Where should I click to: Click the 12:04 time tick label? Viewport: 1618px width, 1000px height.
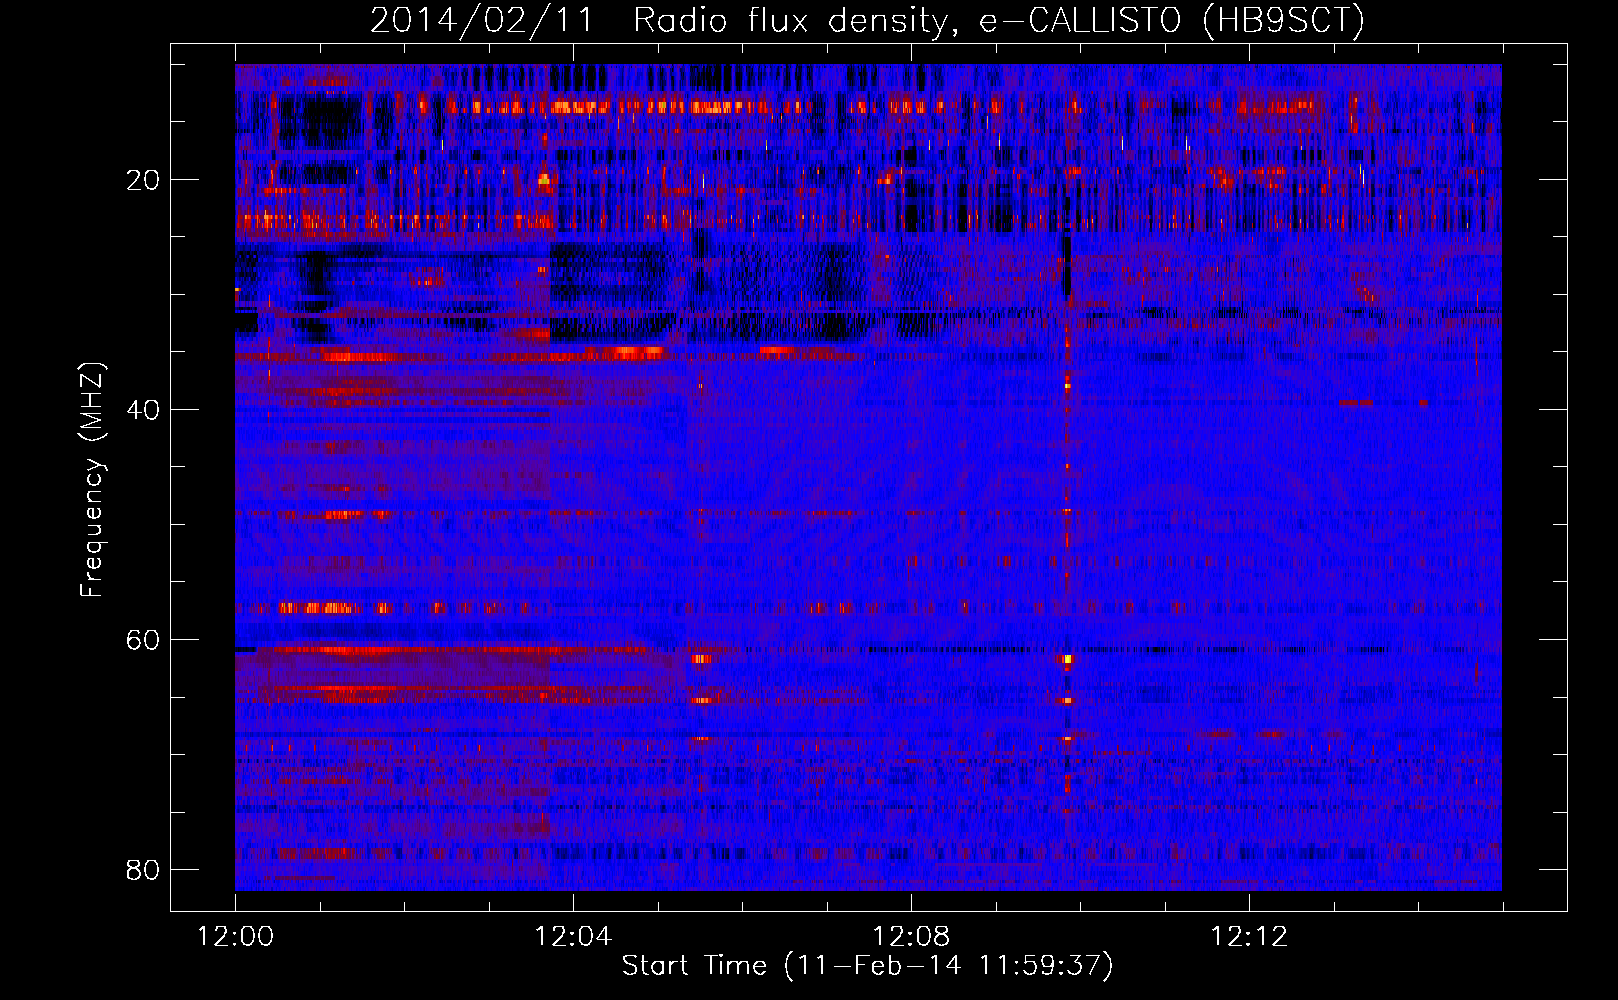pos(573,937)
